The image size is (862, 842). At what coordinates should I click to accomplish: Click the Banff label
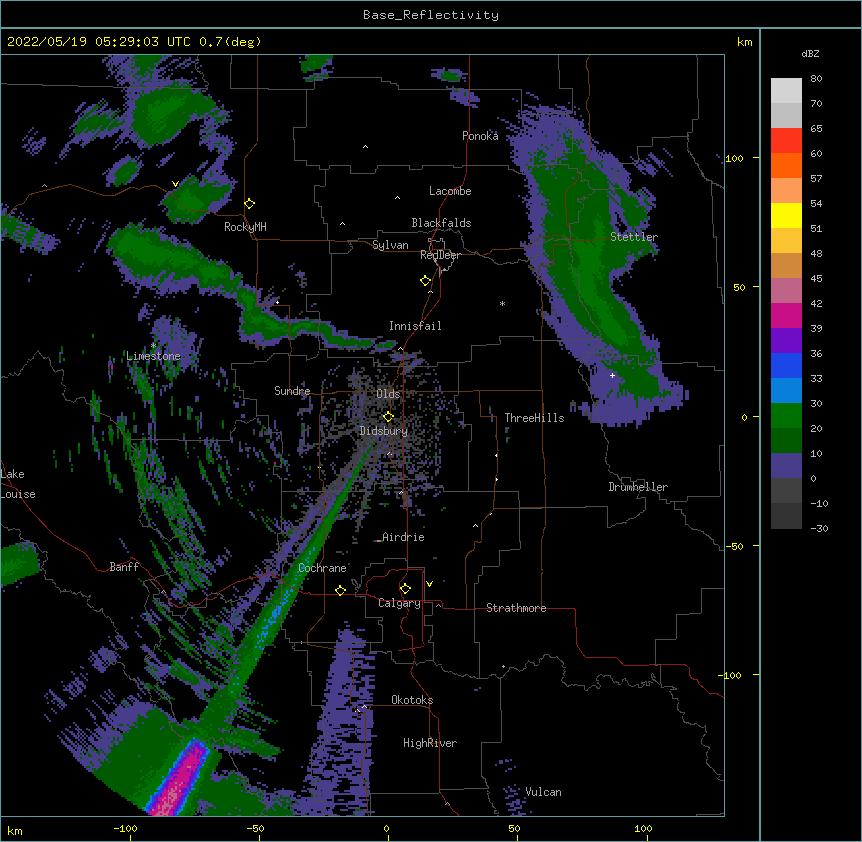coord(124,567)
